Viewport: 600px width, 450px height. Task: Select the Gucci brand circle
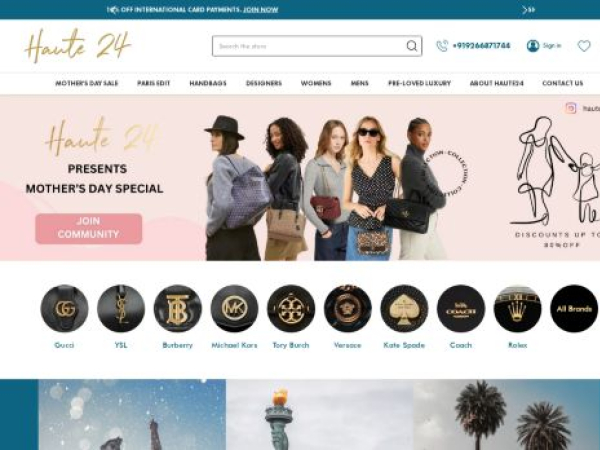coord(64,308)
